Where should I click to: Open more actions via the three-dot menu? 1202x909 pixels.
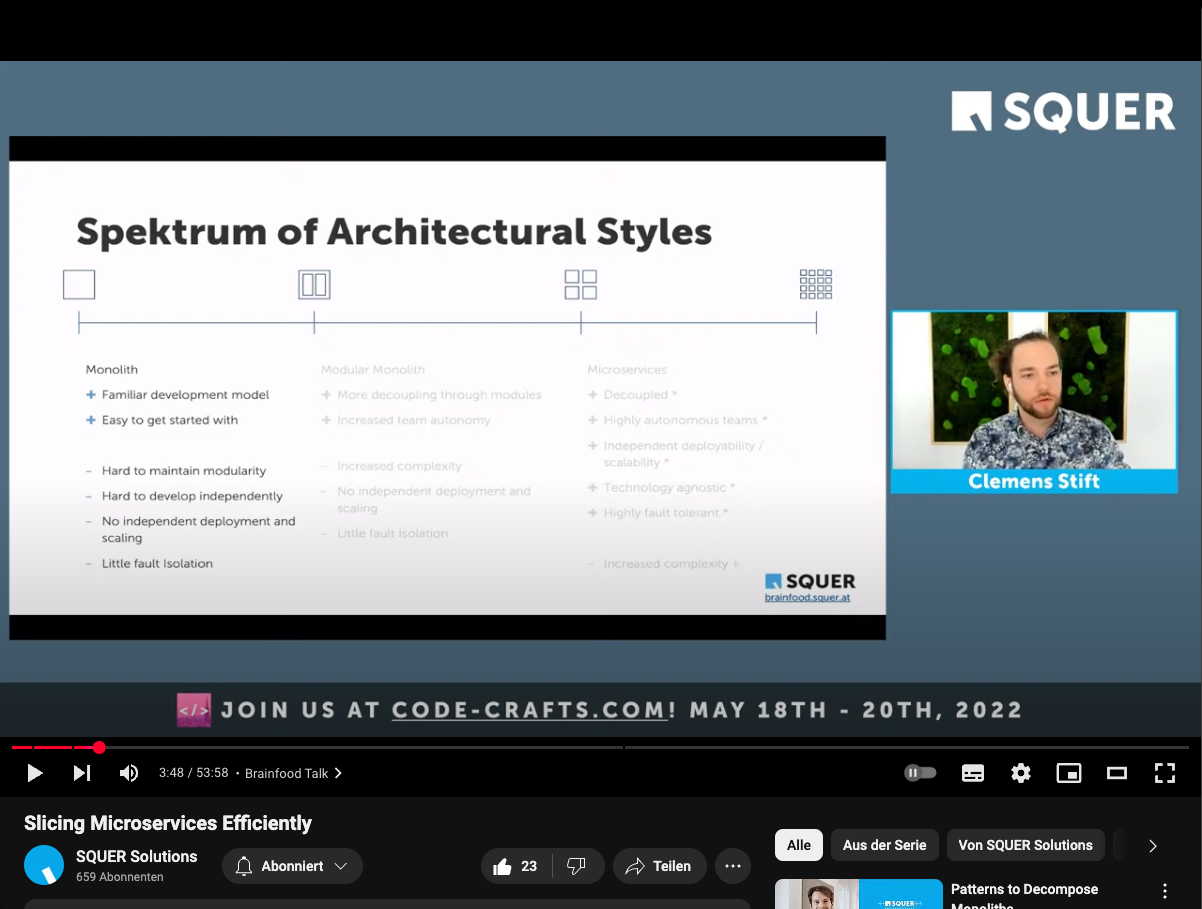(732, 866)
